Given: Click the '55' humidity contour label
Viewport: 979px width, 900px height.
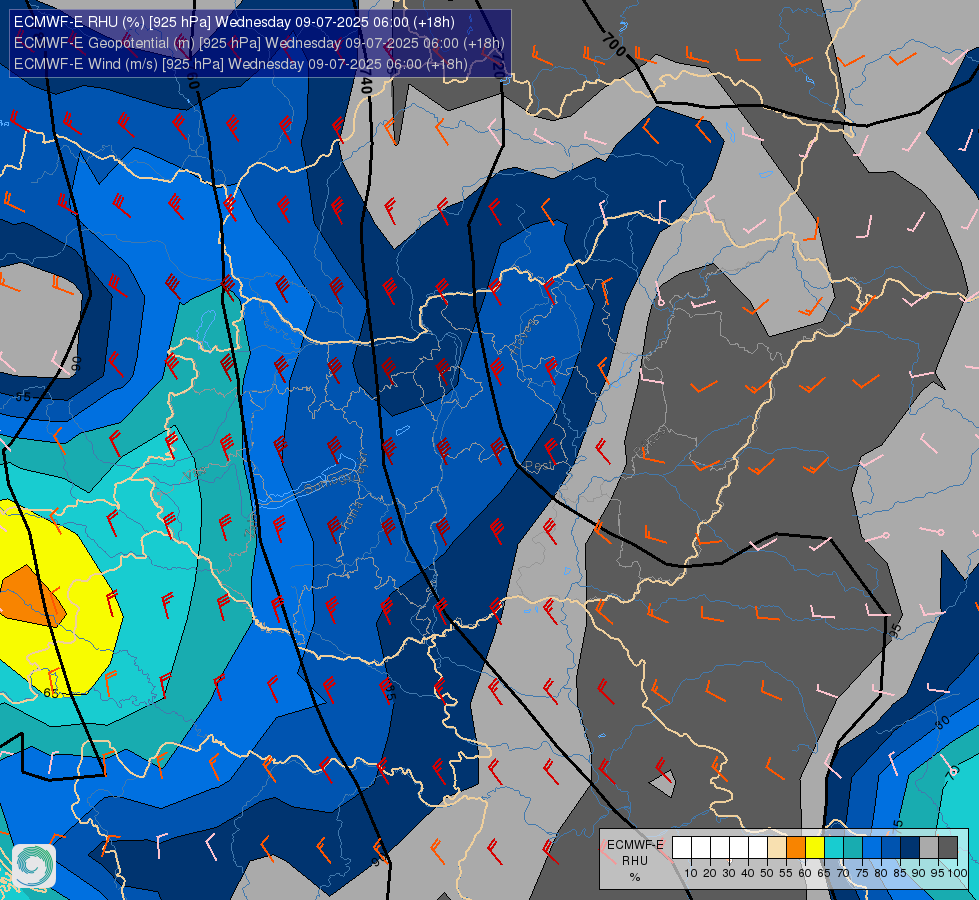Looking at the screenshot, I should pos(23,397).
